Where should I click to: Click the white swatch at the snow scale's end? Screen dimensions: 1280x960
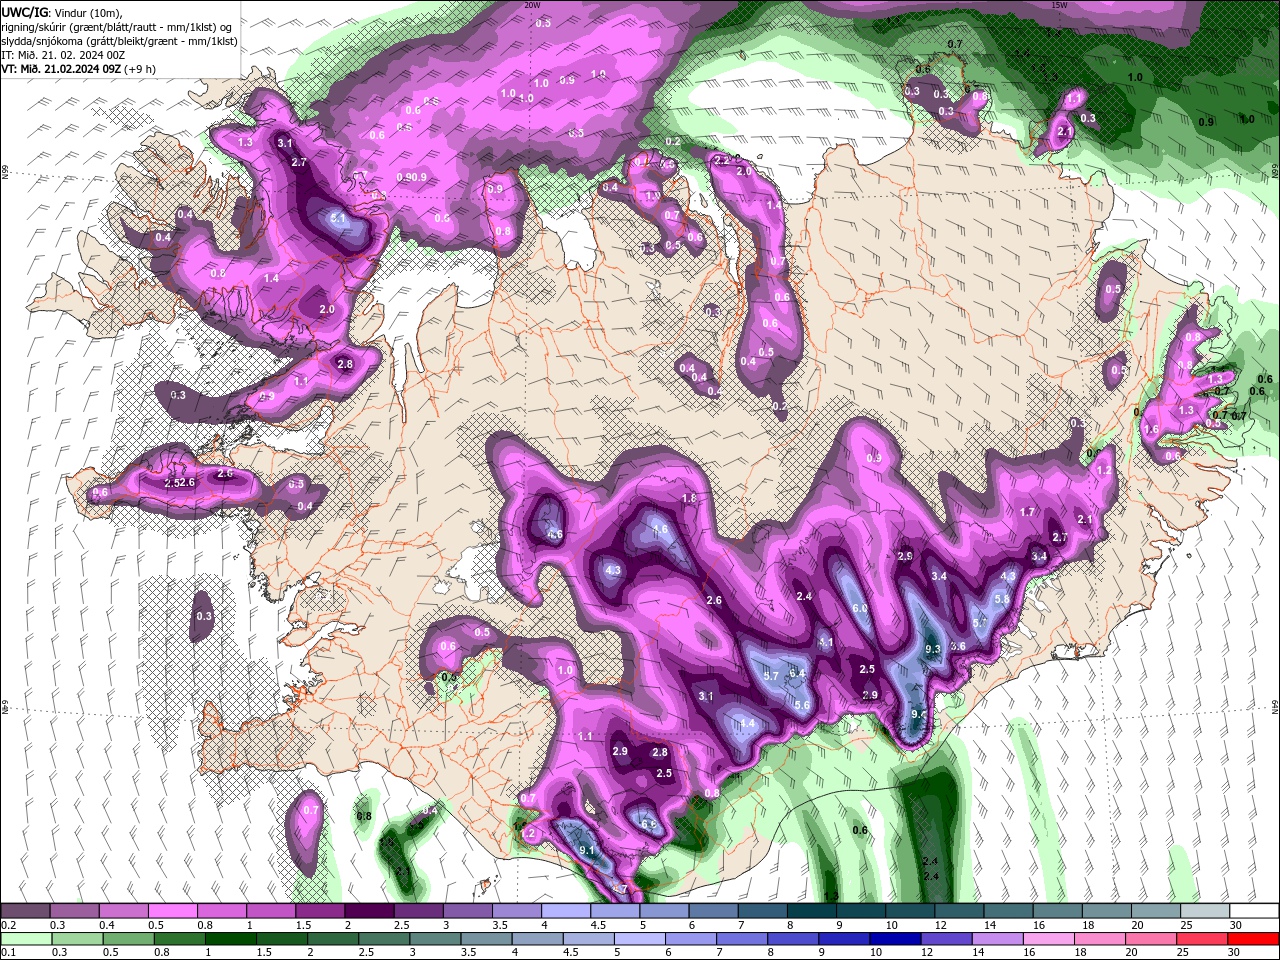(1254, 911)
